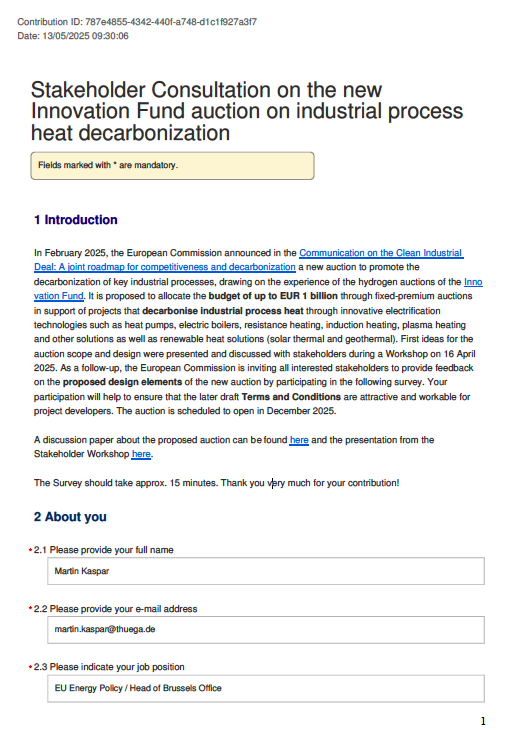The image size is (505, 732).
Task: Click the Contribution ID text at top
Action: [x=137, y=22]
